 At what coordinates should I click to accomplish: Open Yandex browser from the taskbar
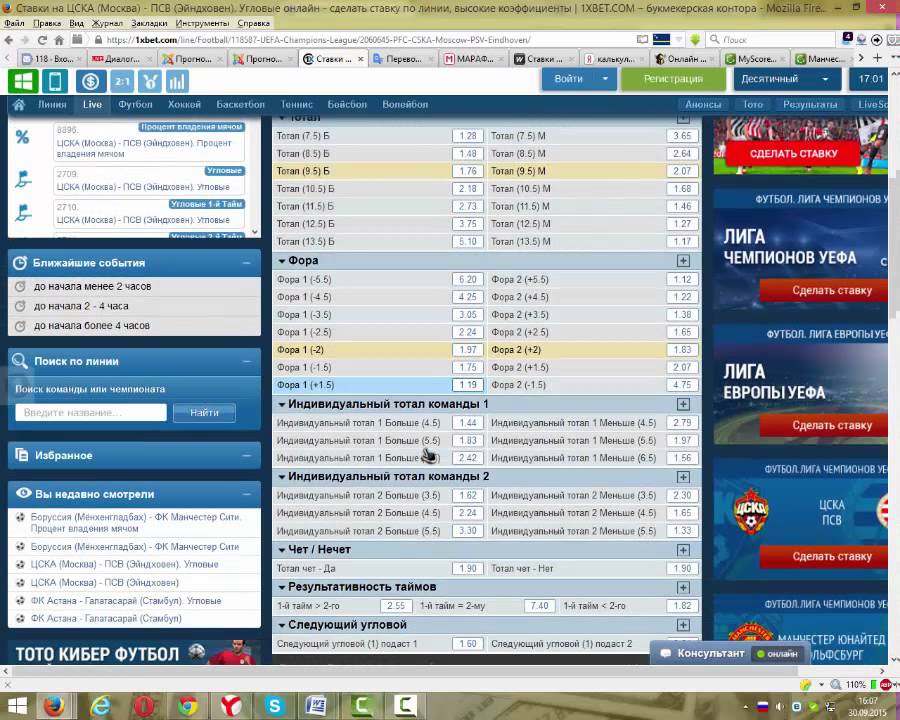tap(231, 706)
